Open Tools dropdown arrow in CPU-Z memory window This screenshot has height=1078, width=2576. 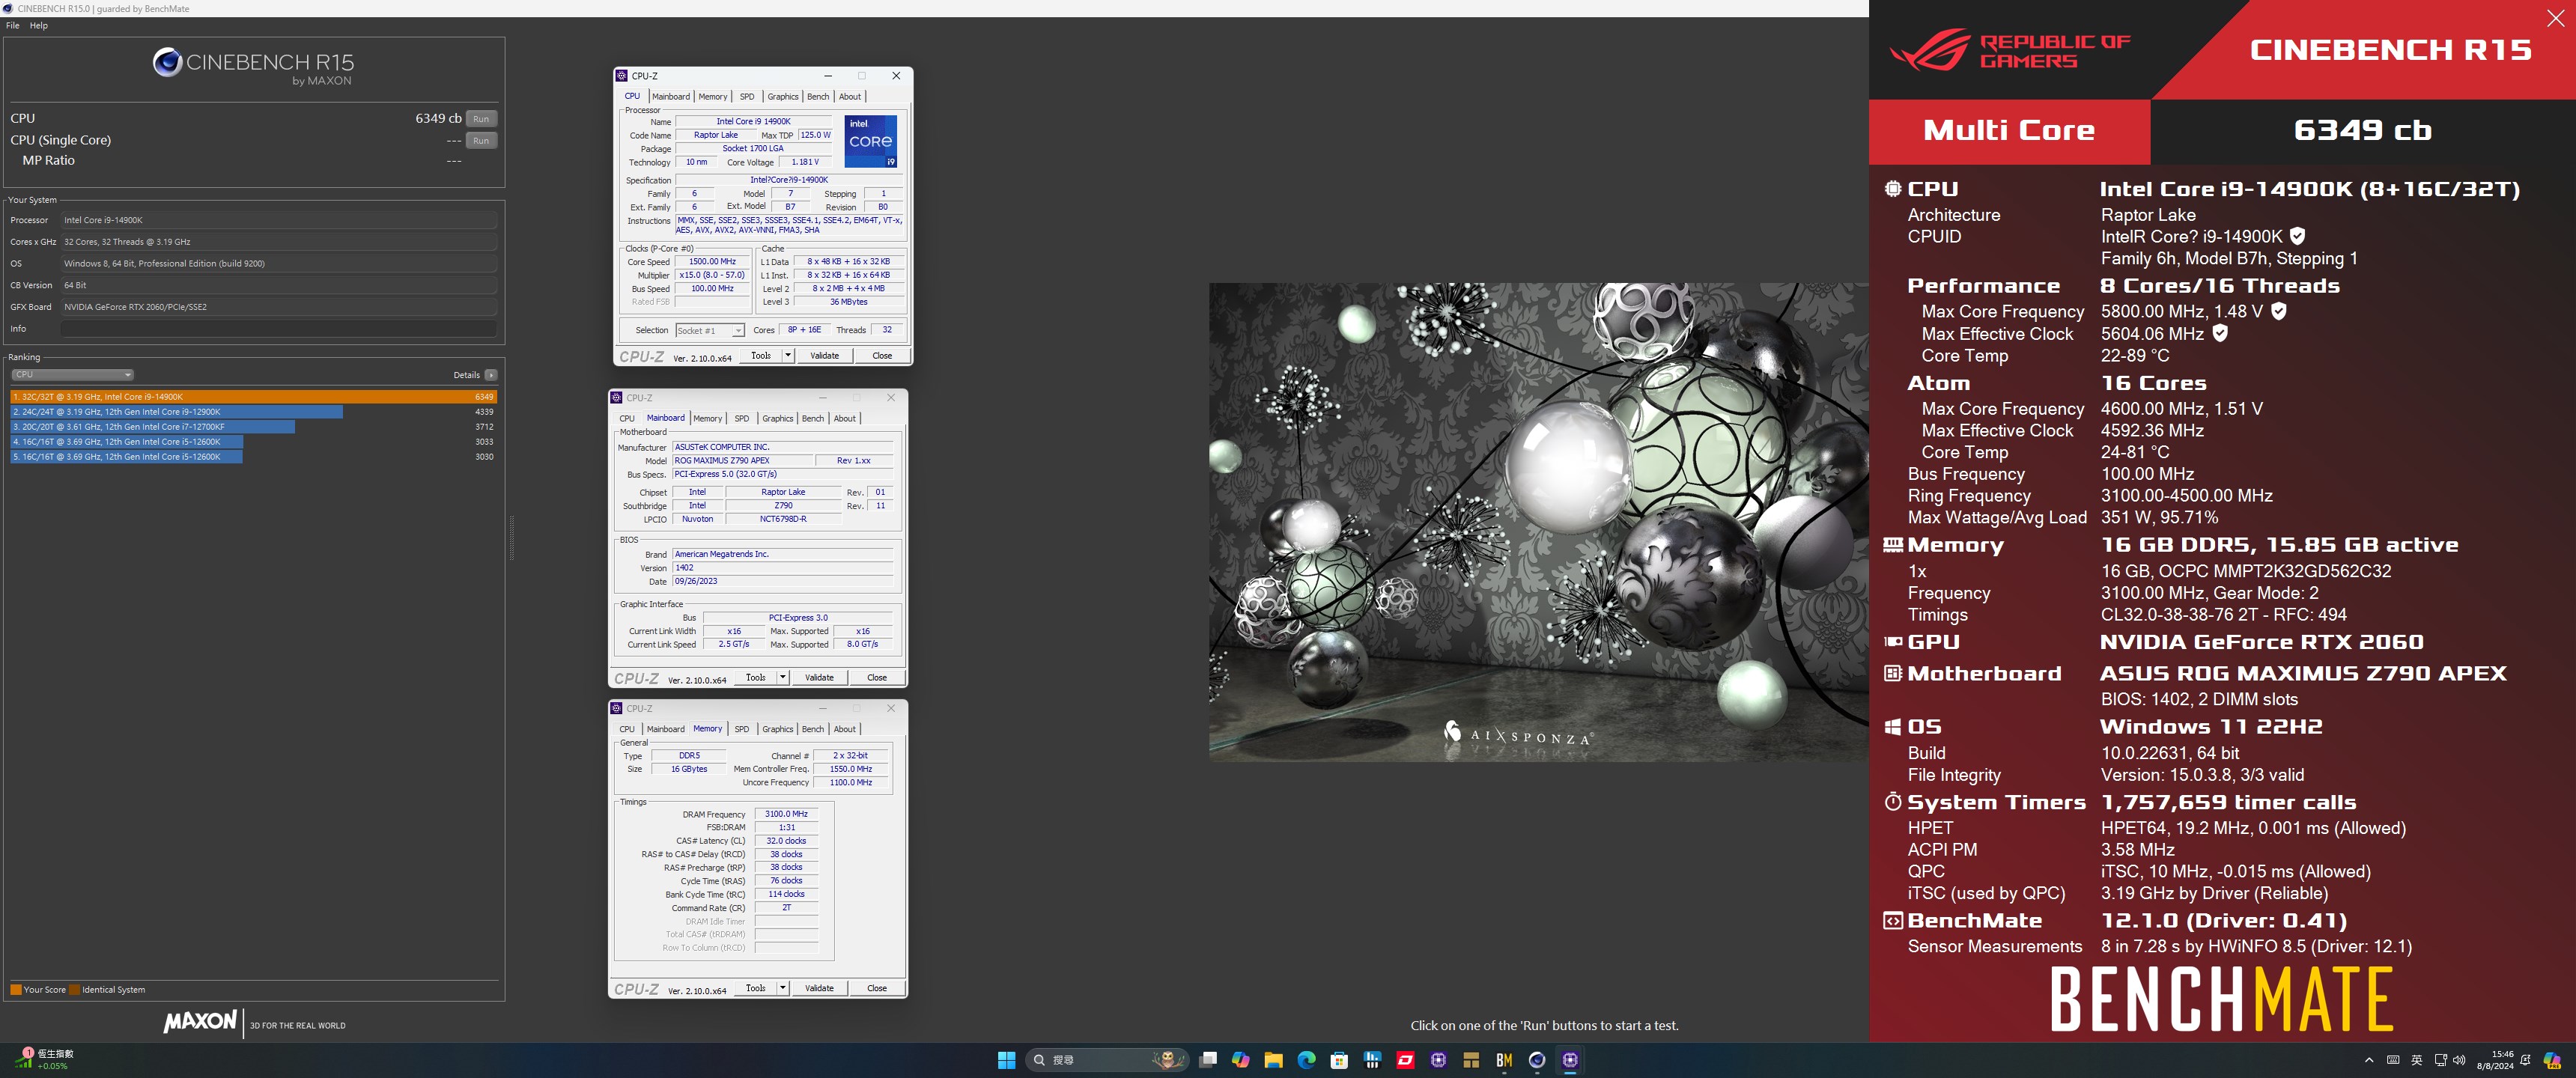[783, 988]
